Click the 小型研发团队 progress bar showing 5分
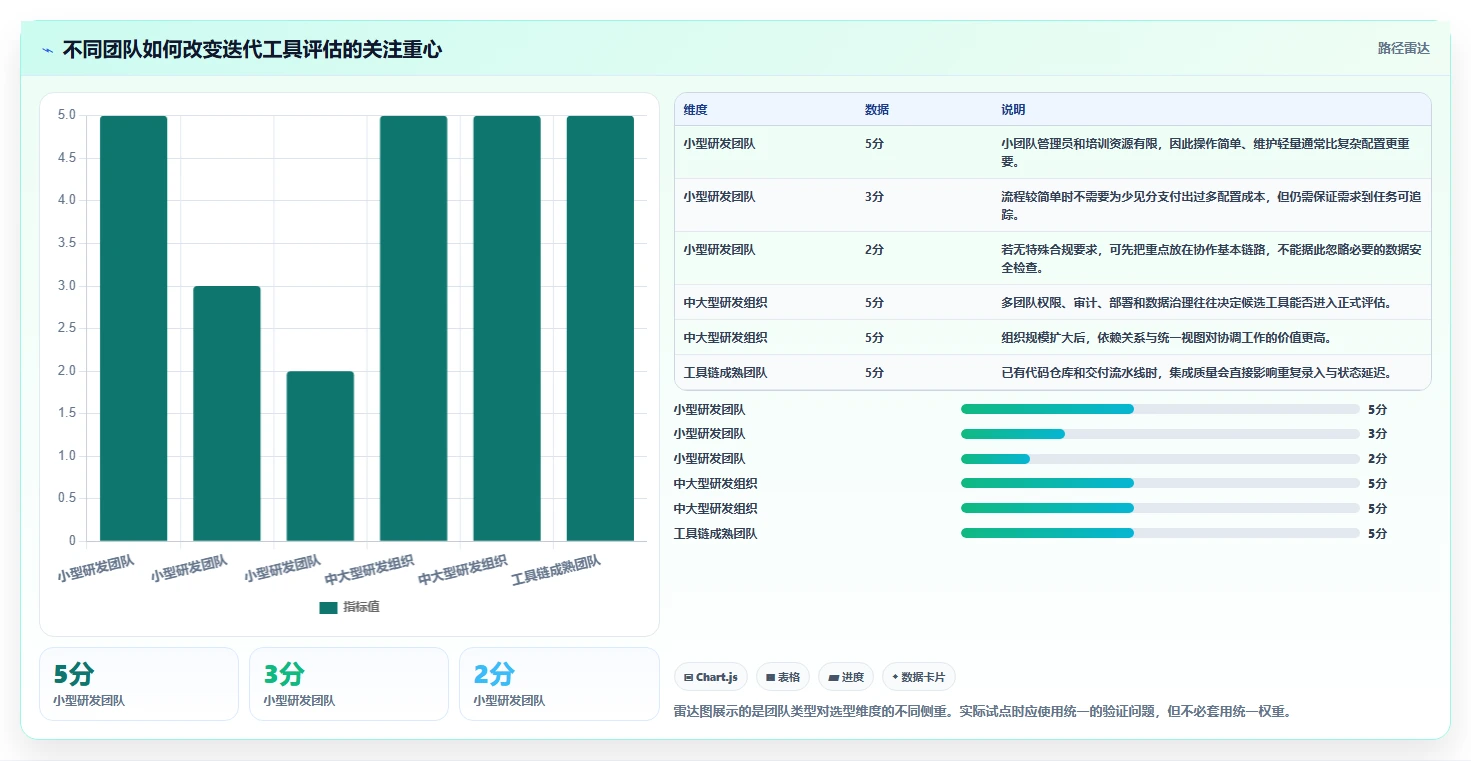This screenshot has width=1471, height=761. pyautogui.click(x=1160, y=409)
